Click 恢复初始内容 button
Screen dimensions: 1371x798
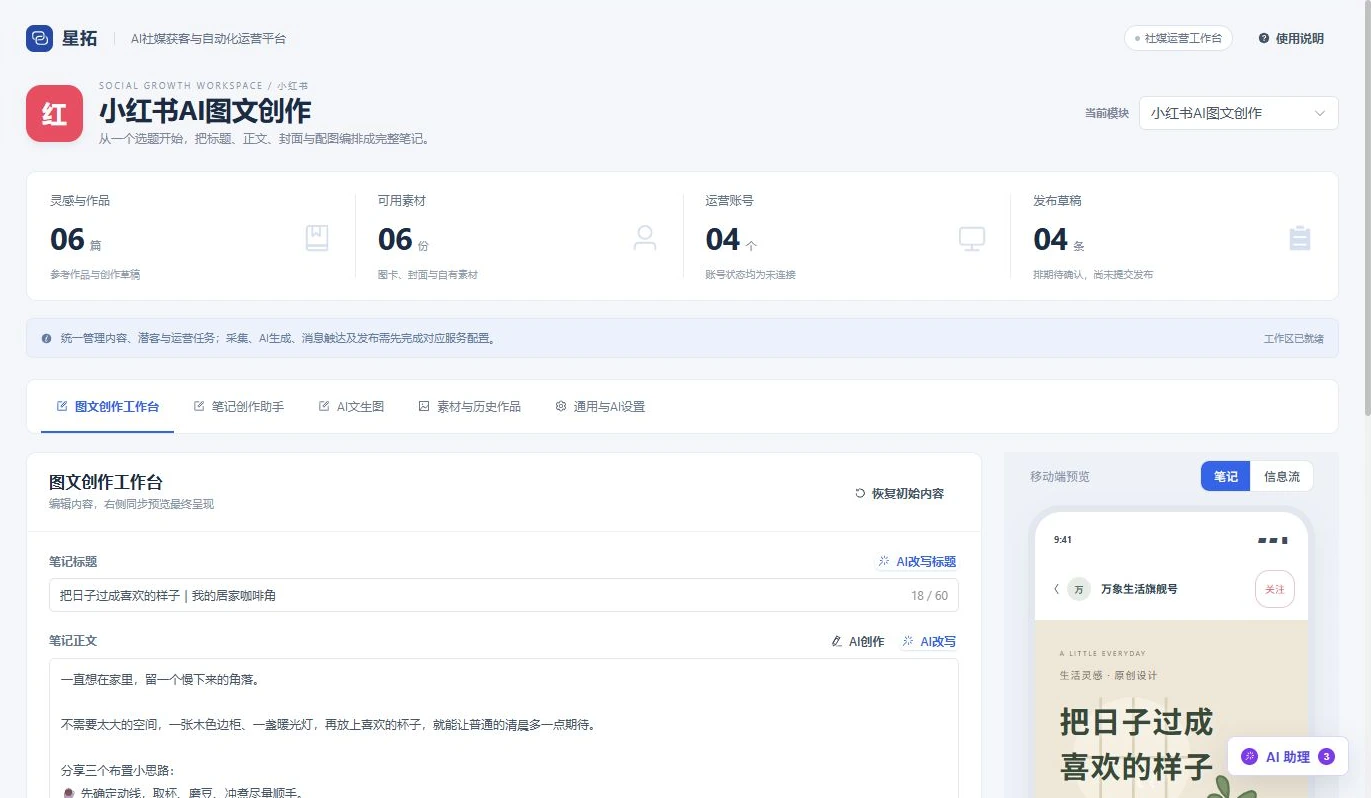pos(899,493)
